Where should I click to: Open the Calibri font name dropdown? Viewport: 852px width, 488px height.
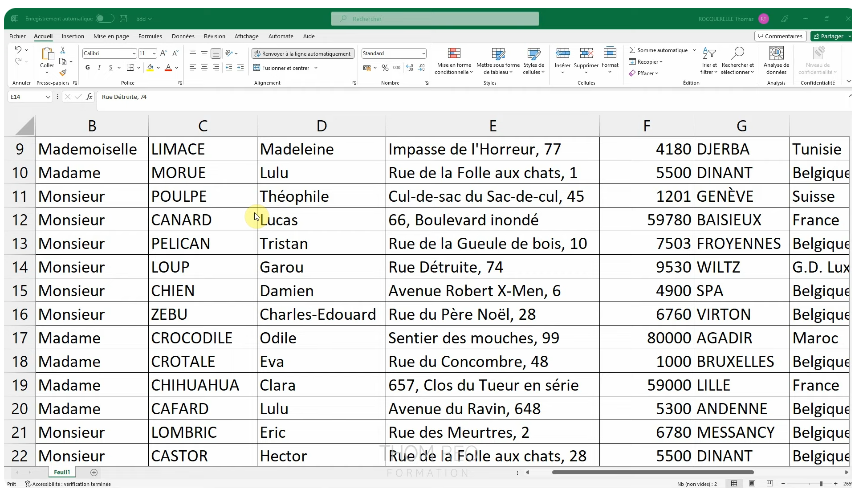tap(132, 53)
